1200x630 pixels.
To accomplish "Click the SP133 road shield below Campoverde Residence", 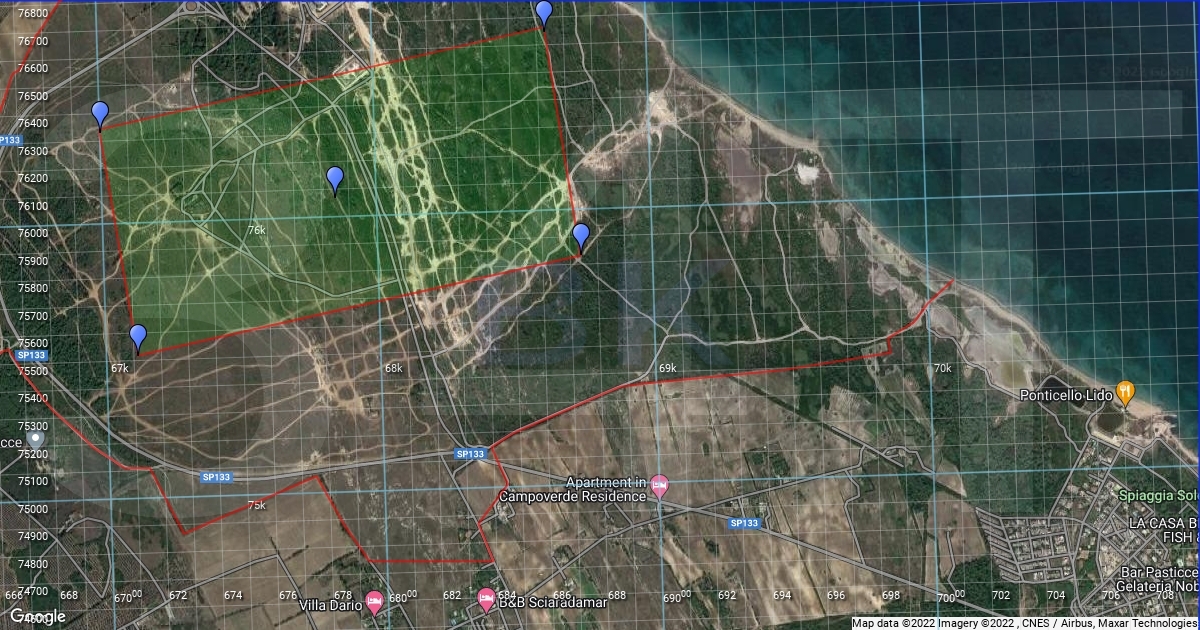I will [x=744, y=523].
